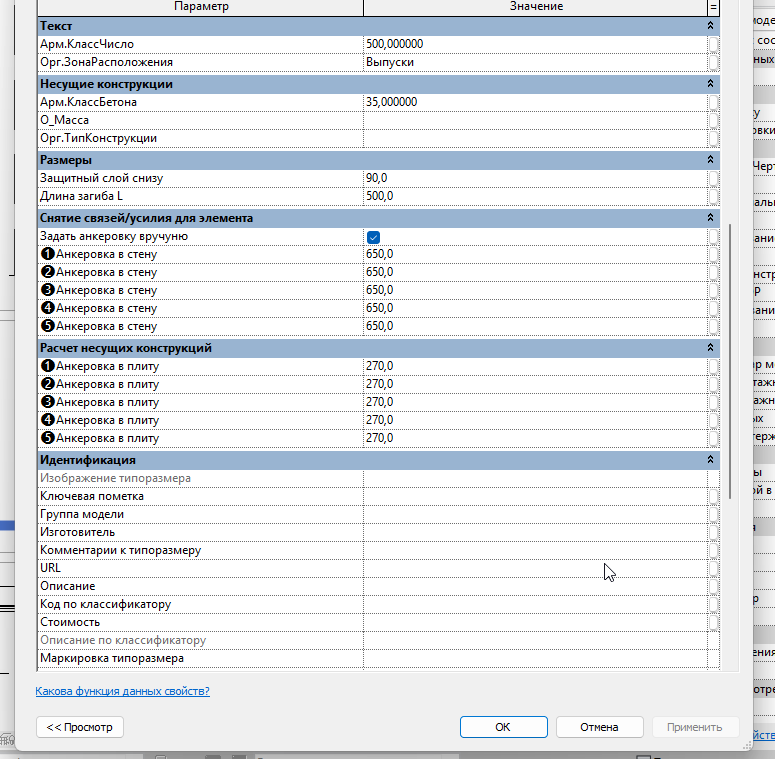
Task: Click the associate button for ❶Анкеровка в стену
Action: [x=713, y=254]
